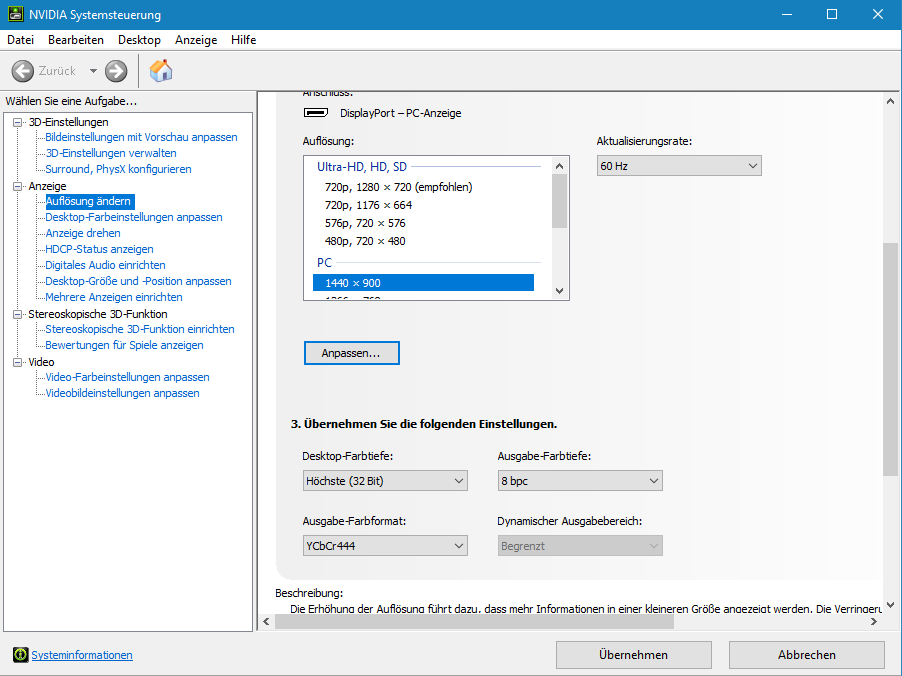The image size is (902, 676).
Task: Open Videobildeinstellungen anpassen
Action: point(123,393)
